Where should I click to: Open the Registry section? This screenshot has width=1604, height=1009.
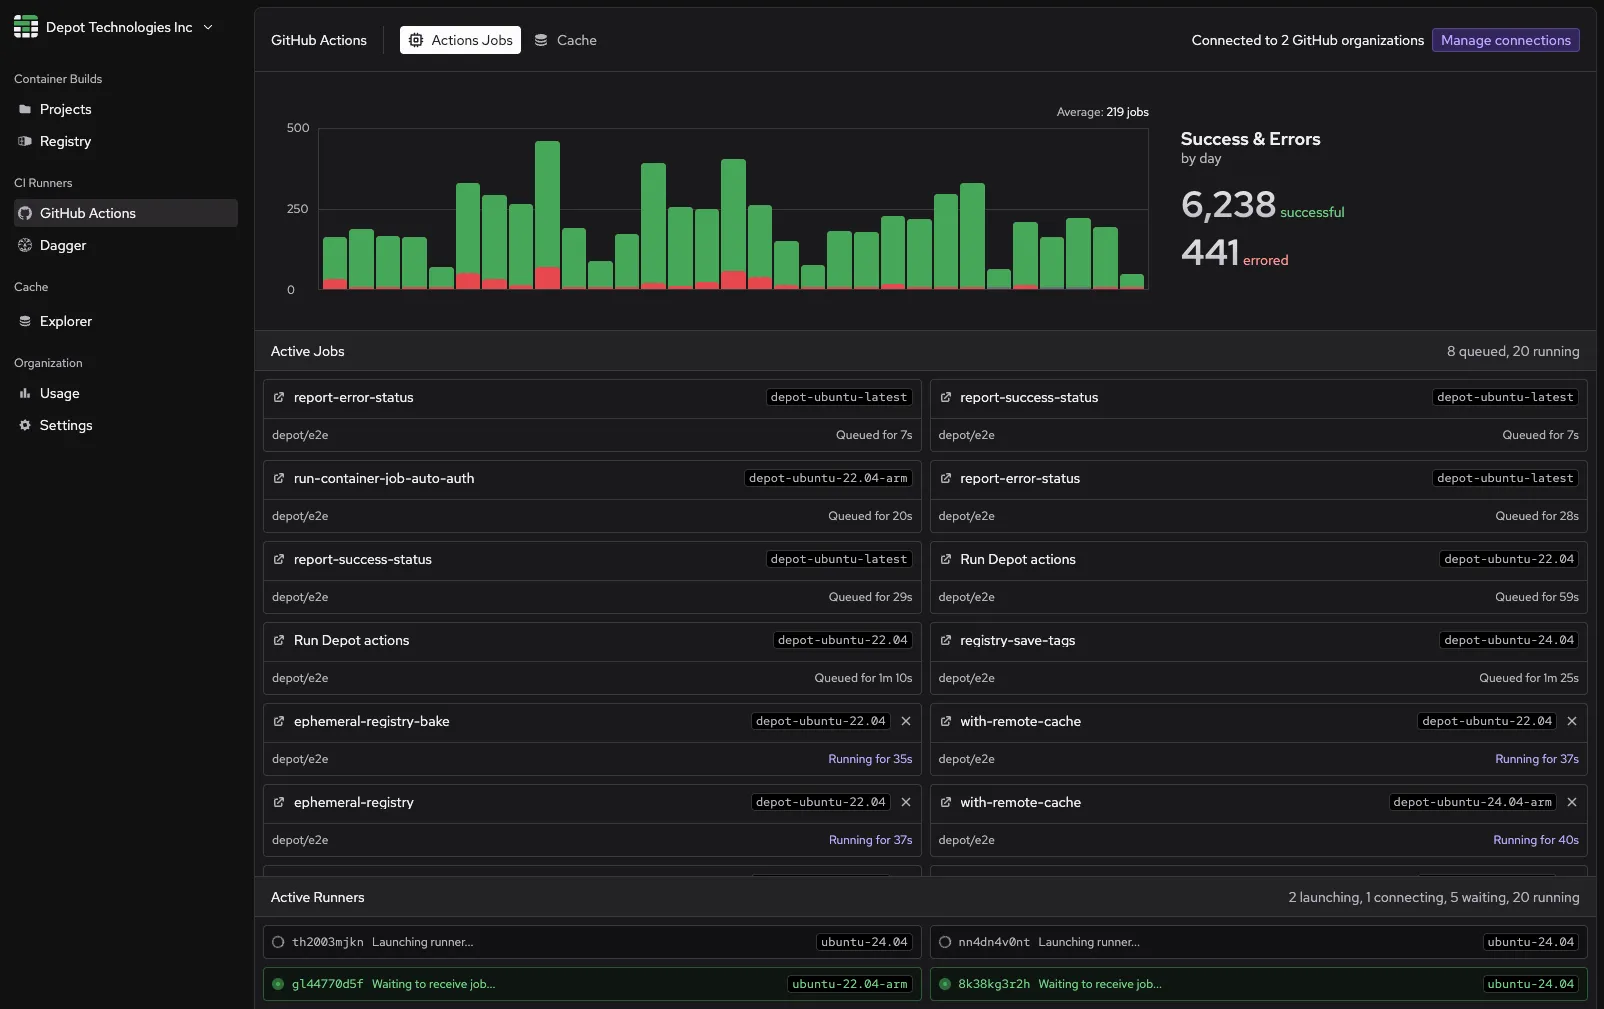pos(66,141)
